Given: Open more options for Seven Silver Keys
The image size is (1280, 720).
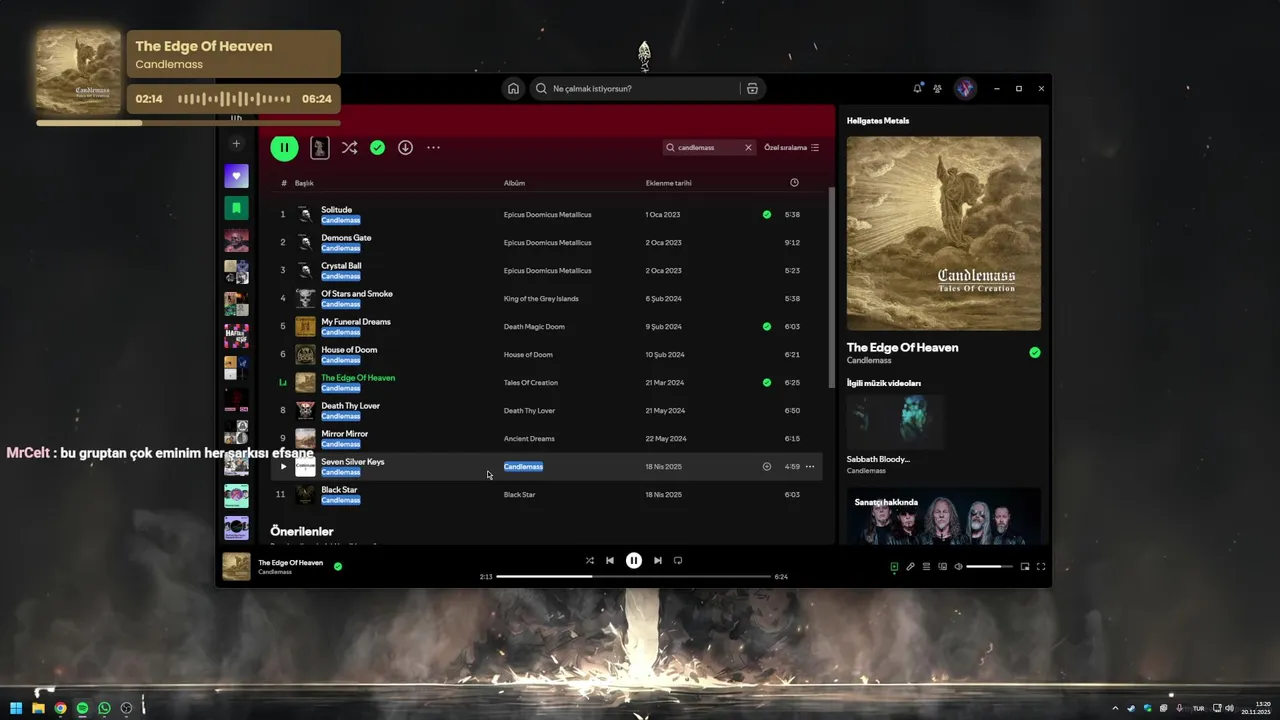Looking at the screenshot, I should (x=810, y=466).
